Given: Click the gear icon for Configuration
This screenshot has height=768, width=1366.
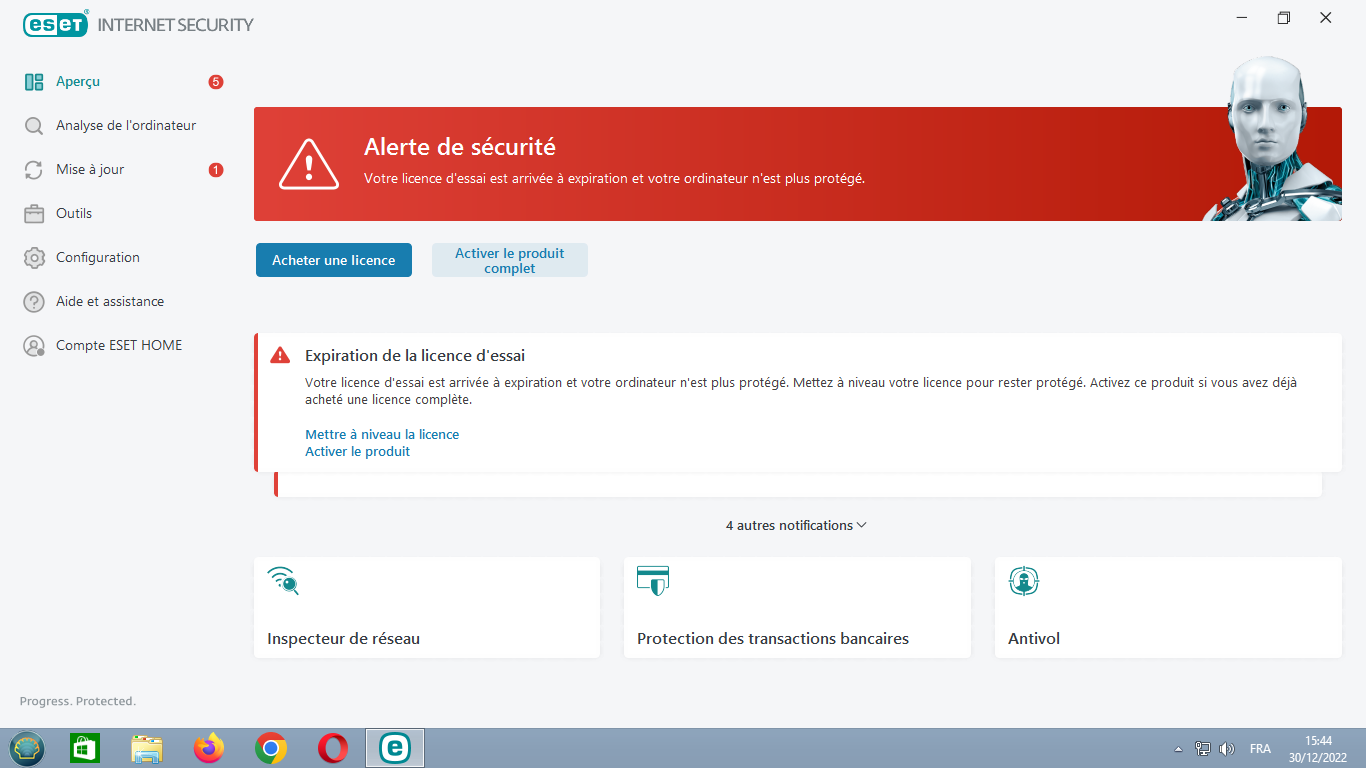Looking at the screenshot, I should [34, 258].
